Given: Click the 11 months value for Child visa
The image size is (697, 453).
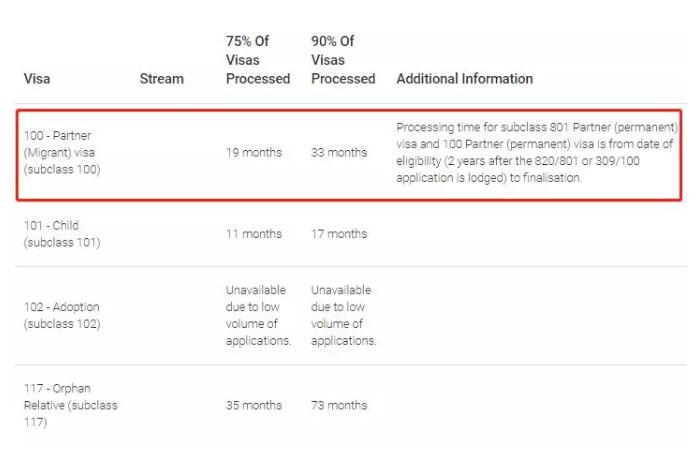Looking at the screenshot, I should click(254, 234).
